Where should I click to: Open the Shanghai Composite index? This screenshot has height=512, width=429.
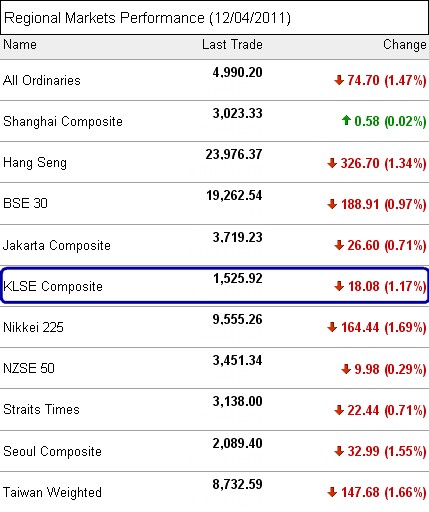point(63,121)
